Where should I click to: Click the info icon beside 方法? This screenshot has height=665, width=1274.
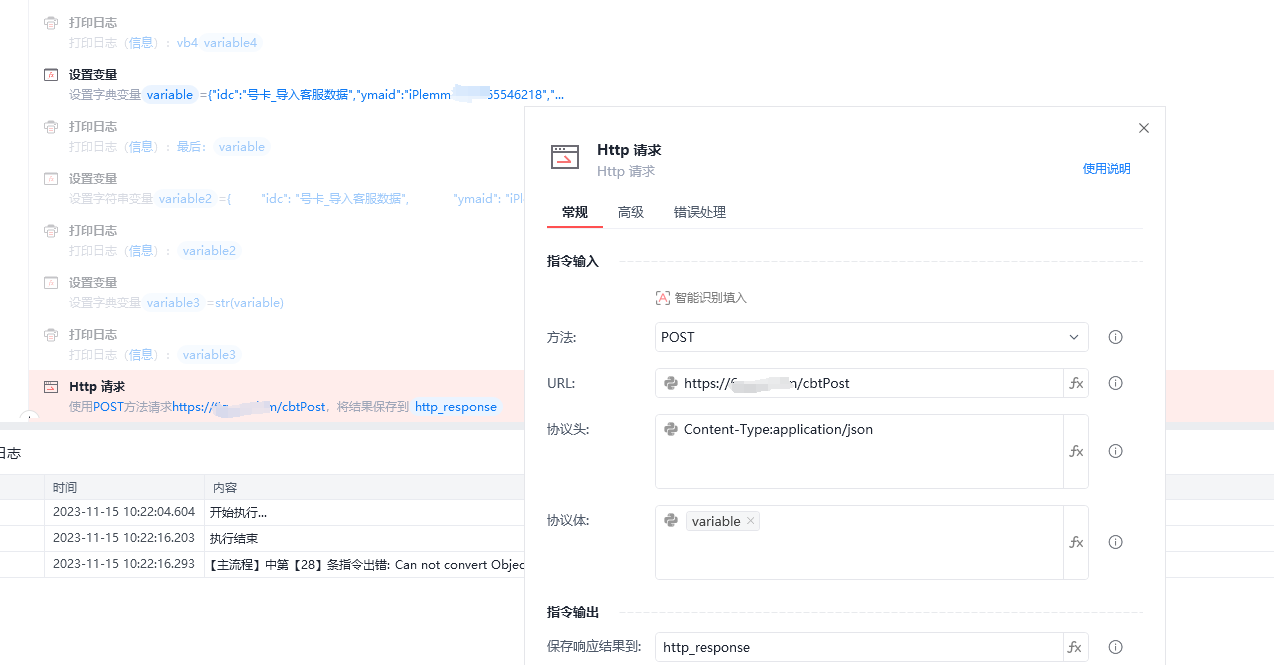[x=1116, y=337]
